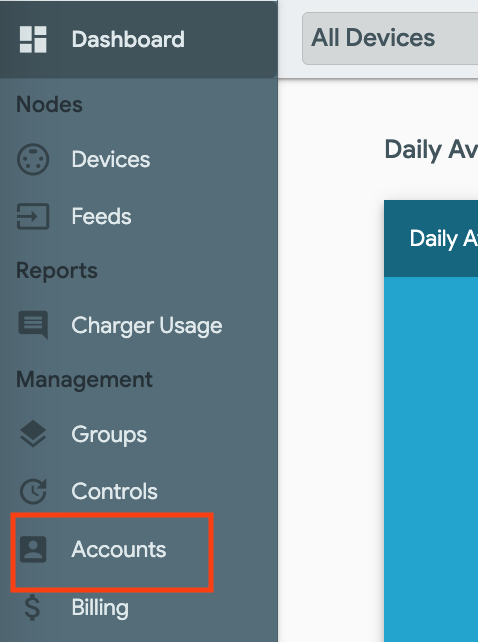Open the All Devices dropdown

pos(390,38)
